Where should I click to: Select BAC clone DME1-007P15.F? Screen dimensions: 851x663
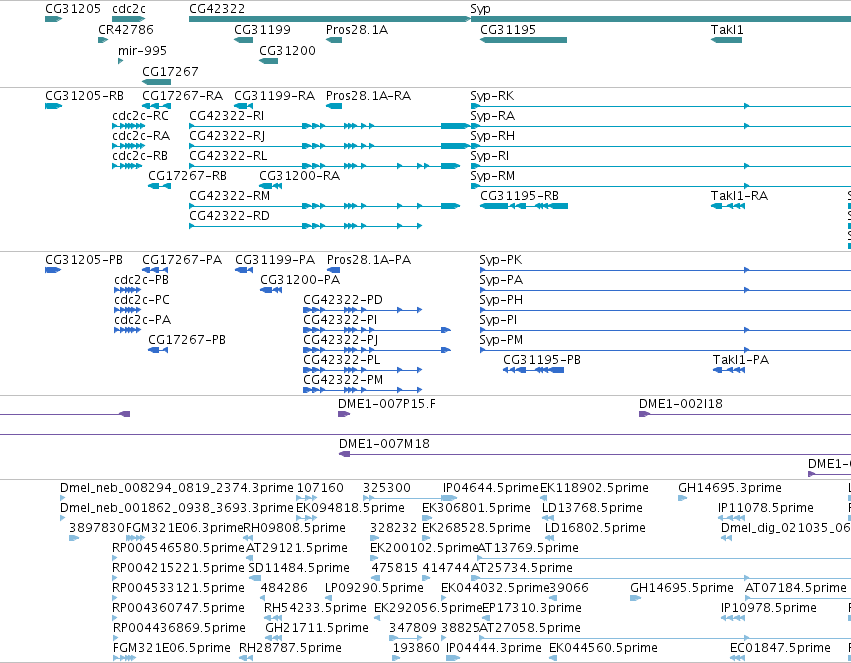coord(386,404)
